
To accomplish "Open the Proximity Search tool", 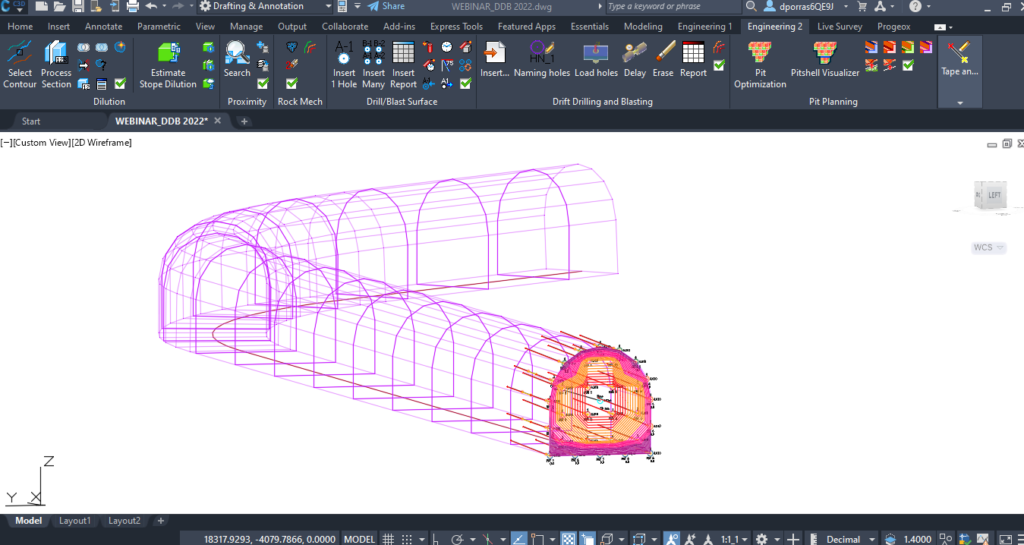I will point(236,59).
